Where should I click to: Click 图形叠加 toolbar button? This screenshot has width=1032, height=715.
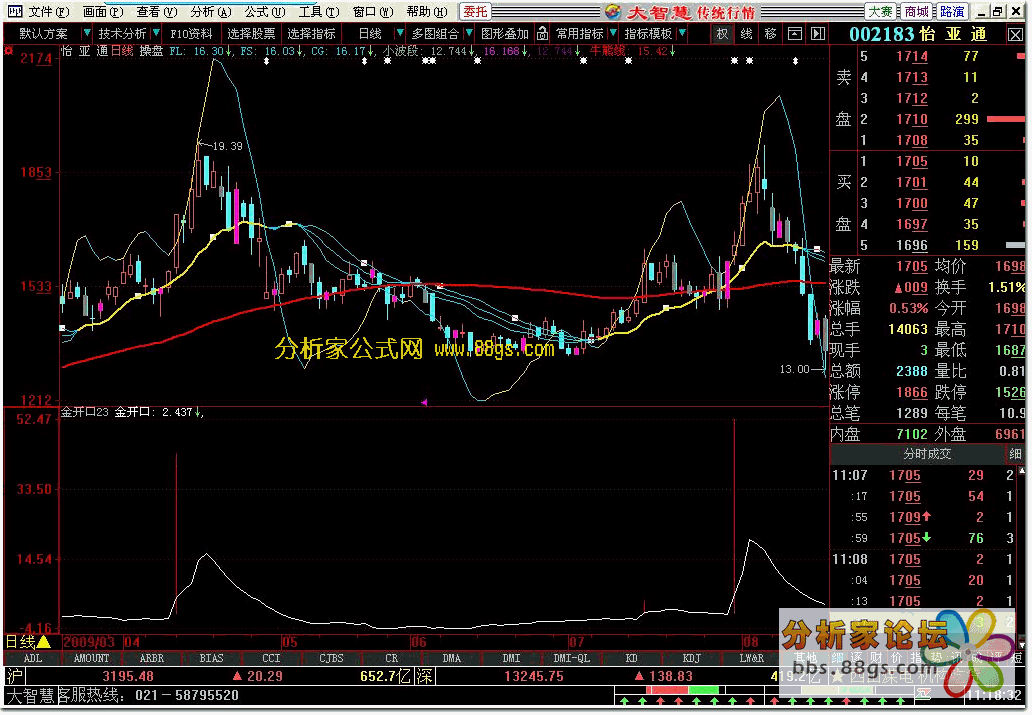coord(505,34)
